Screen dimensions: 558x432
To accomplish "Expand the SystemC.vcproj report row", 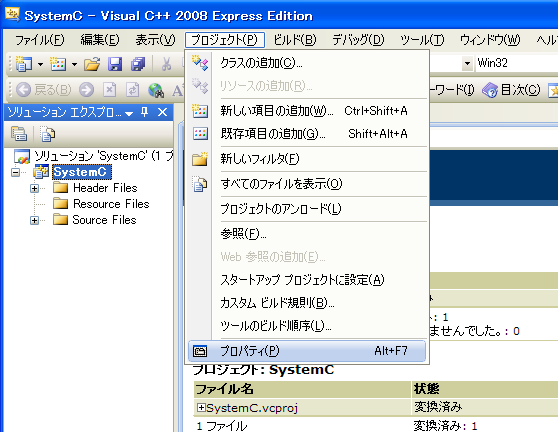I will 201,407.
